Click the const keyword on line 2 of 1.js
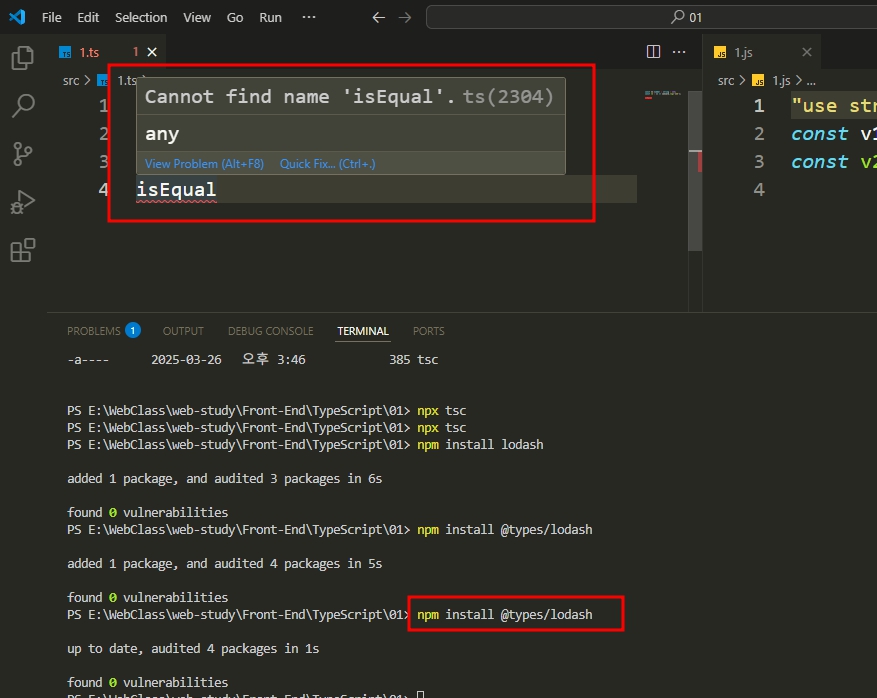This screenshot has height=698, width=877. [x=819, y=134]
